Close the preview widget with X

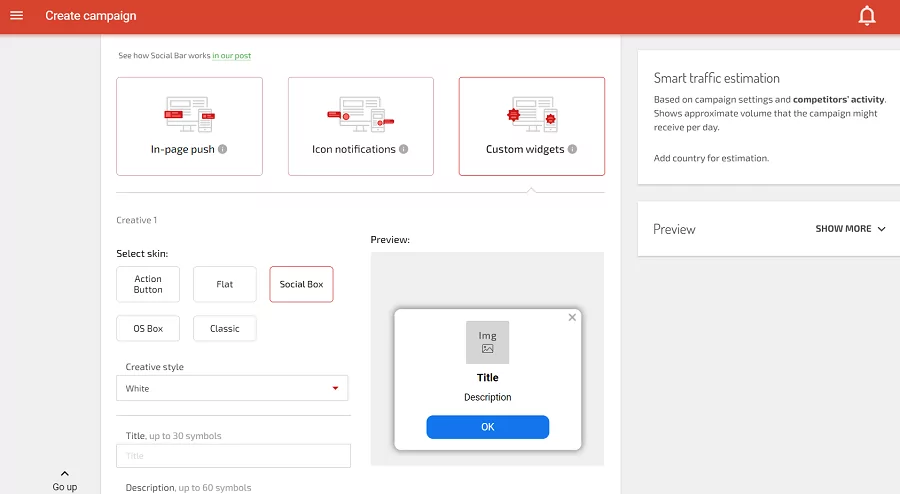coord(572,317)
